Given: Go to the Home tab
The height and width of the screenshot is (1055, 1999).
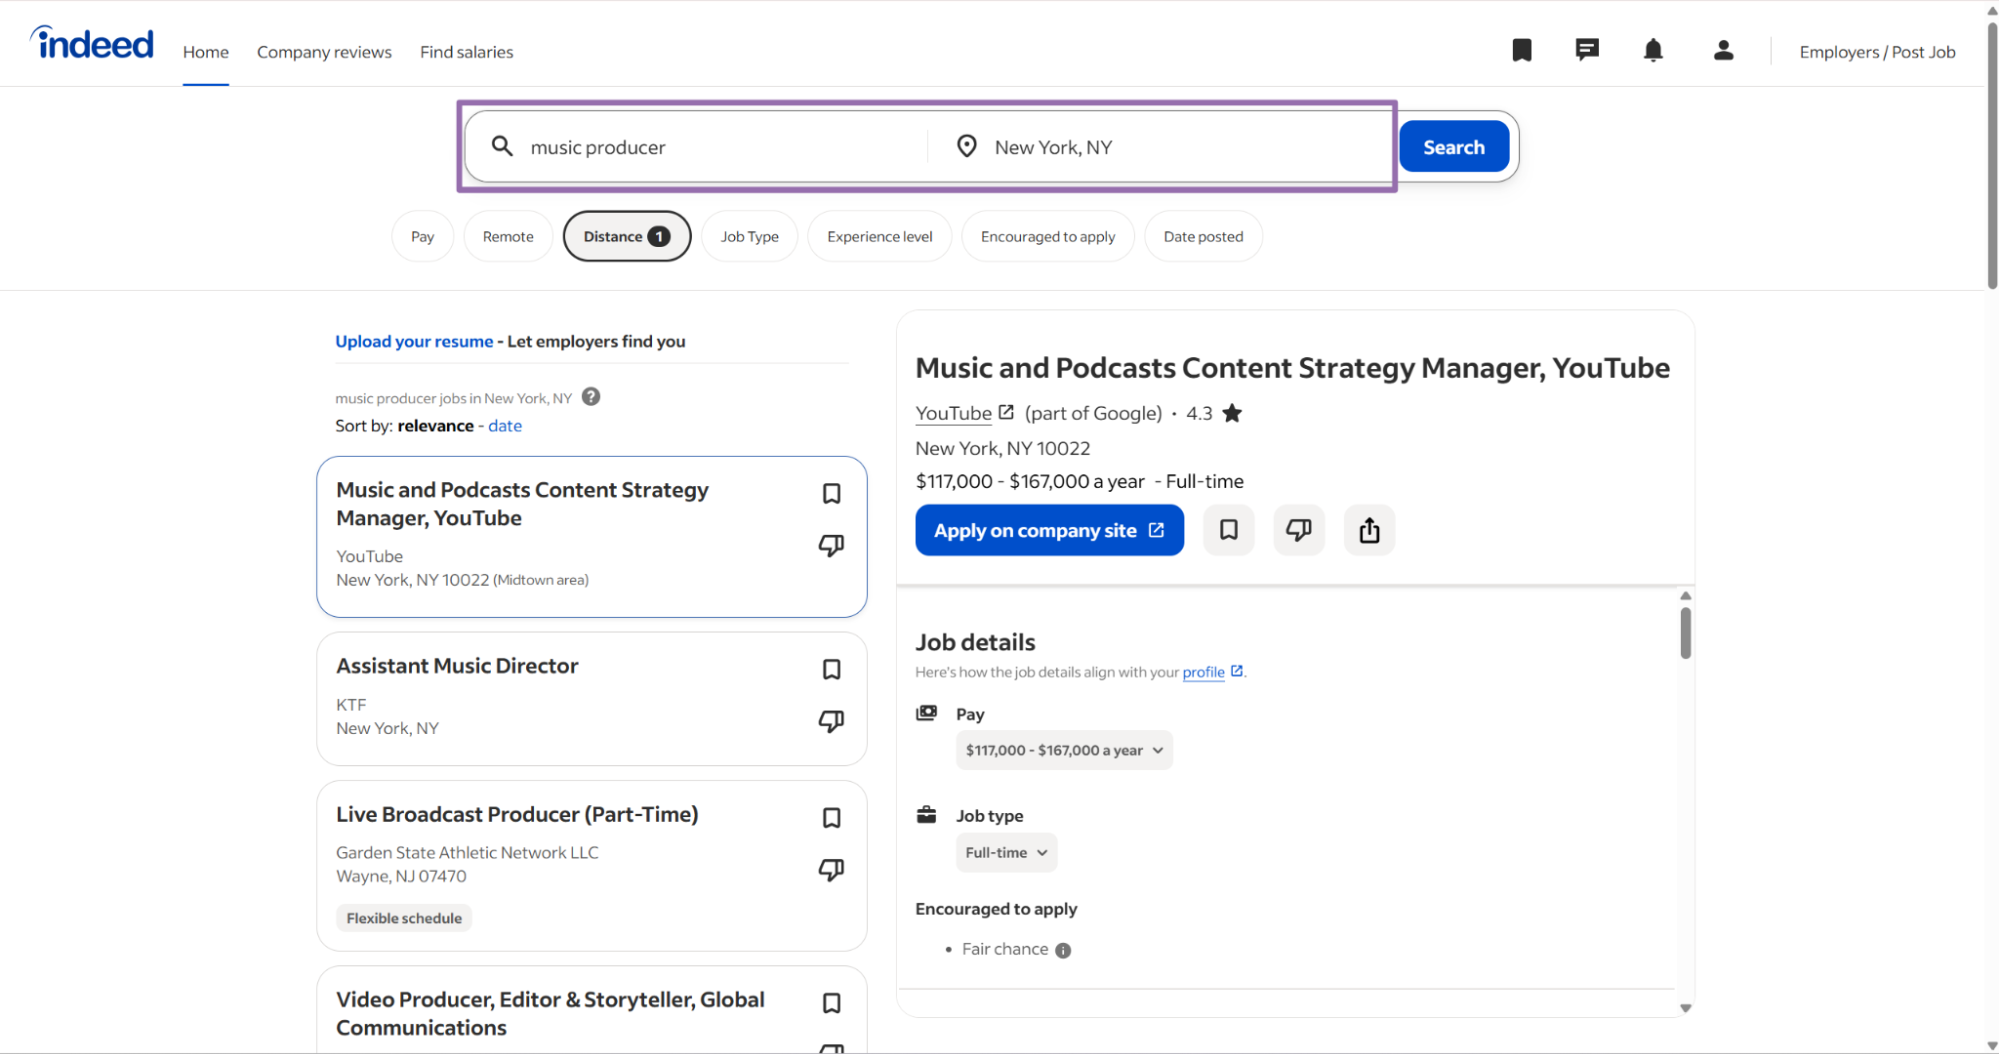Looking at the screenshot, I should pyautogui.click(x=205, y=52).
